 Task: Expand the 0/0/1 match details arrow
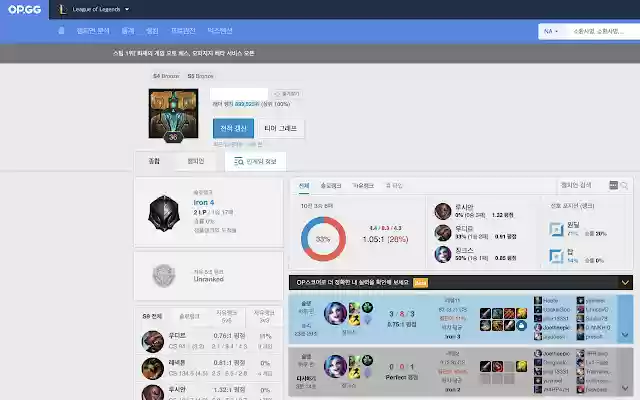[625, 372]
